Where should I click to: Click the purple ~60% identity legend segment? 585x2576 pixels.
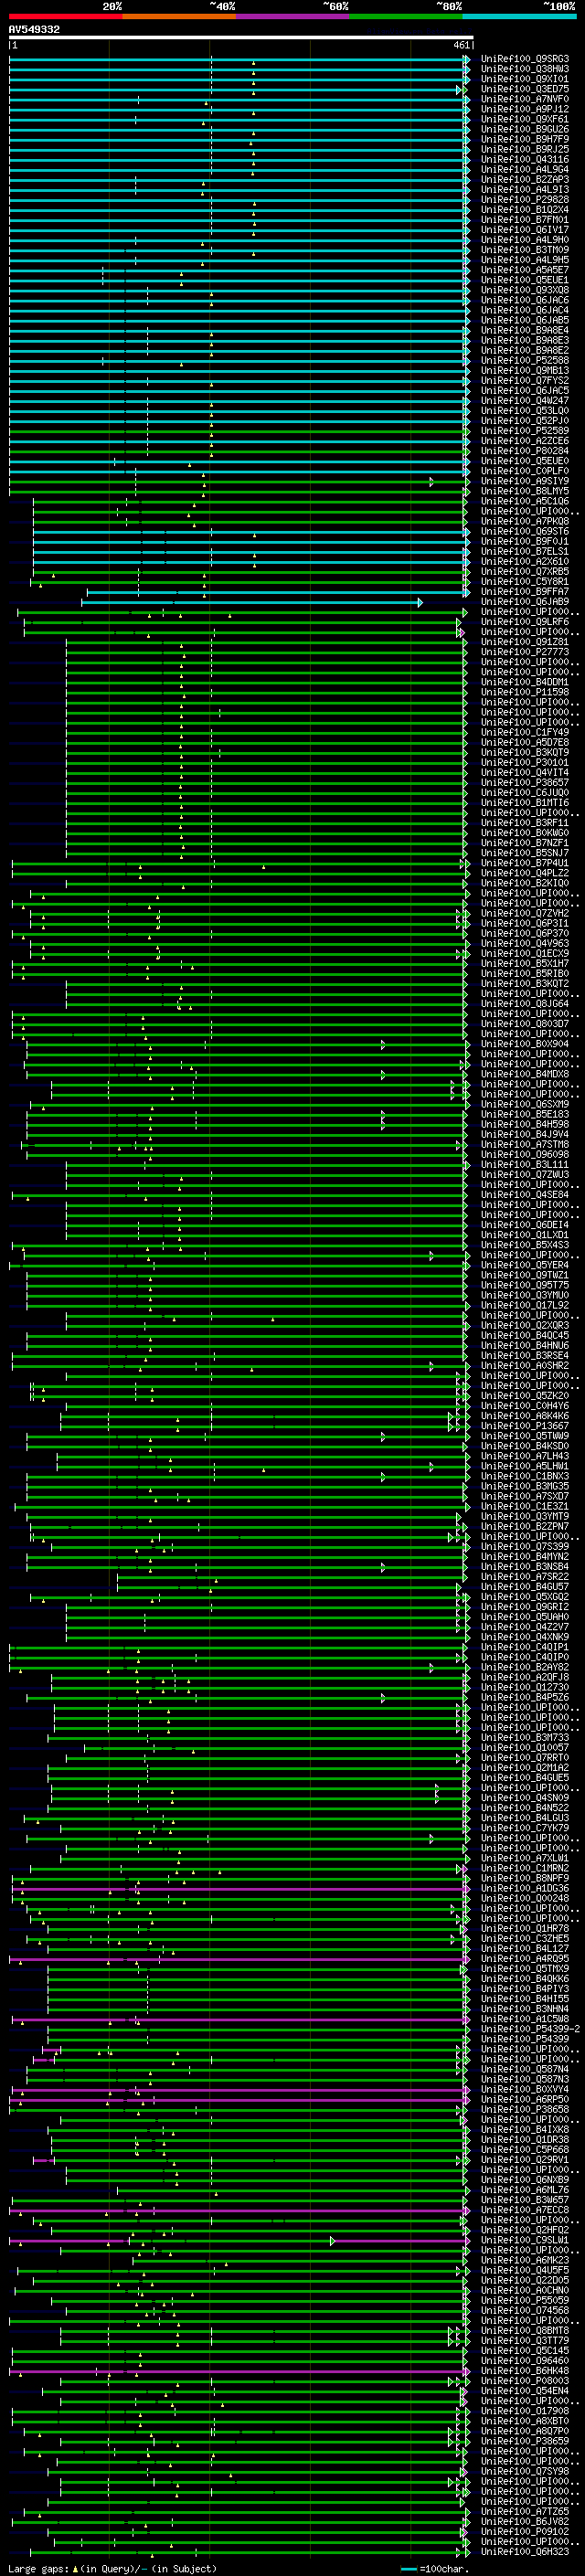[x=293, y=17]
